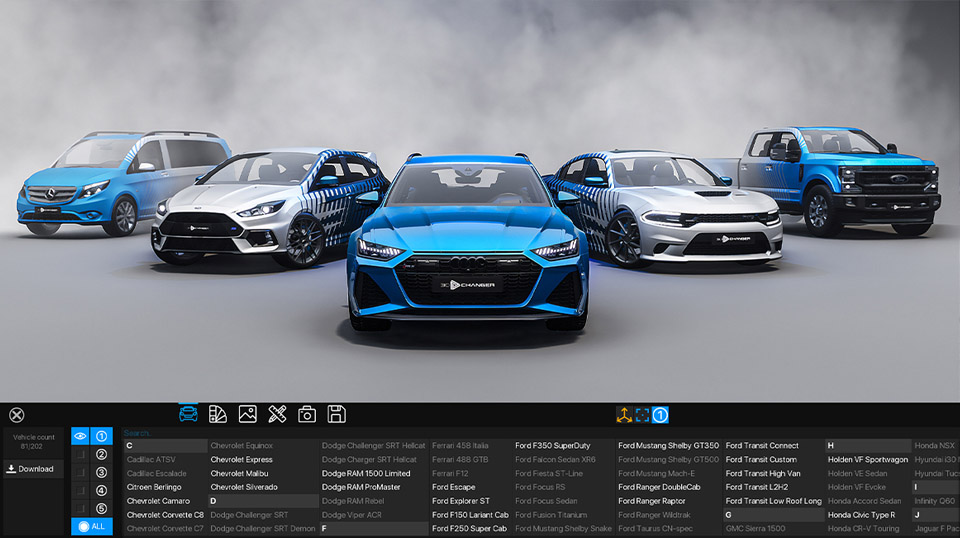Toggle the eye visibility for slot 1
This screenshot has height=538, width=960.
pos(80,436)
